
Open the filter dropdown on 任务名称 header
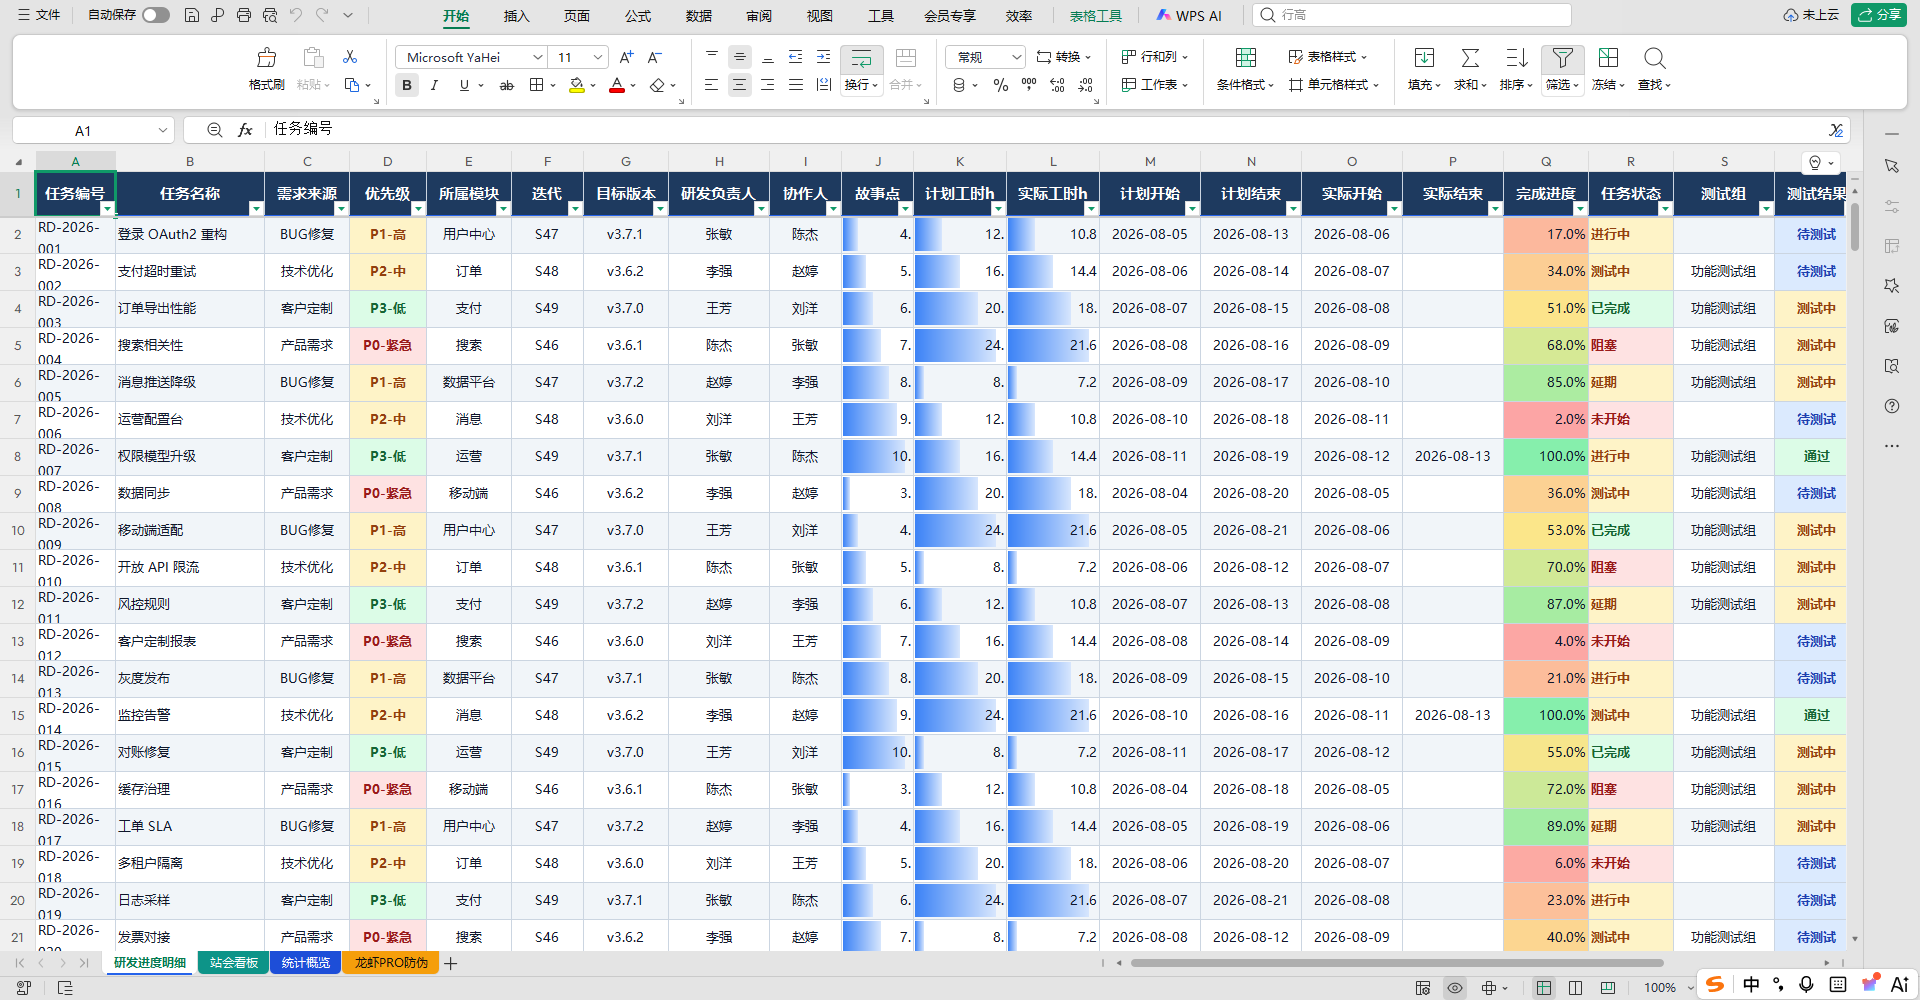click(256, 208)
